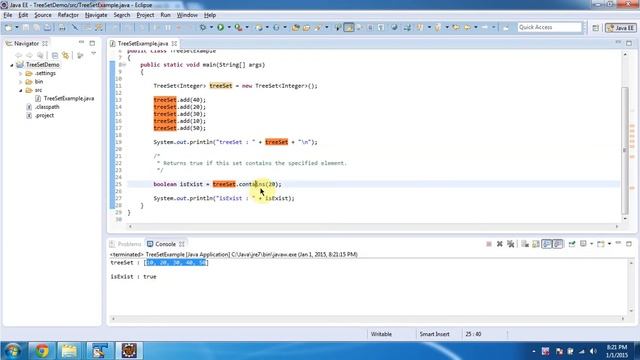Select the .project file
Image resolution: width=640 pixels, height=360 pixels.
point(40,116)
